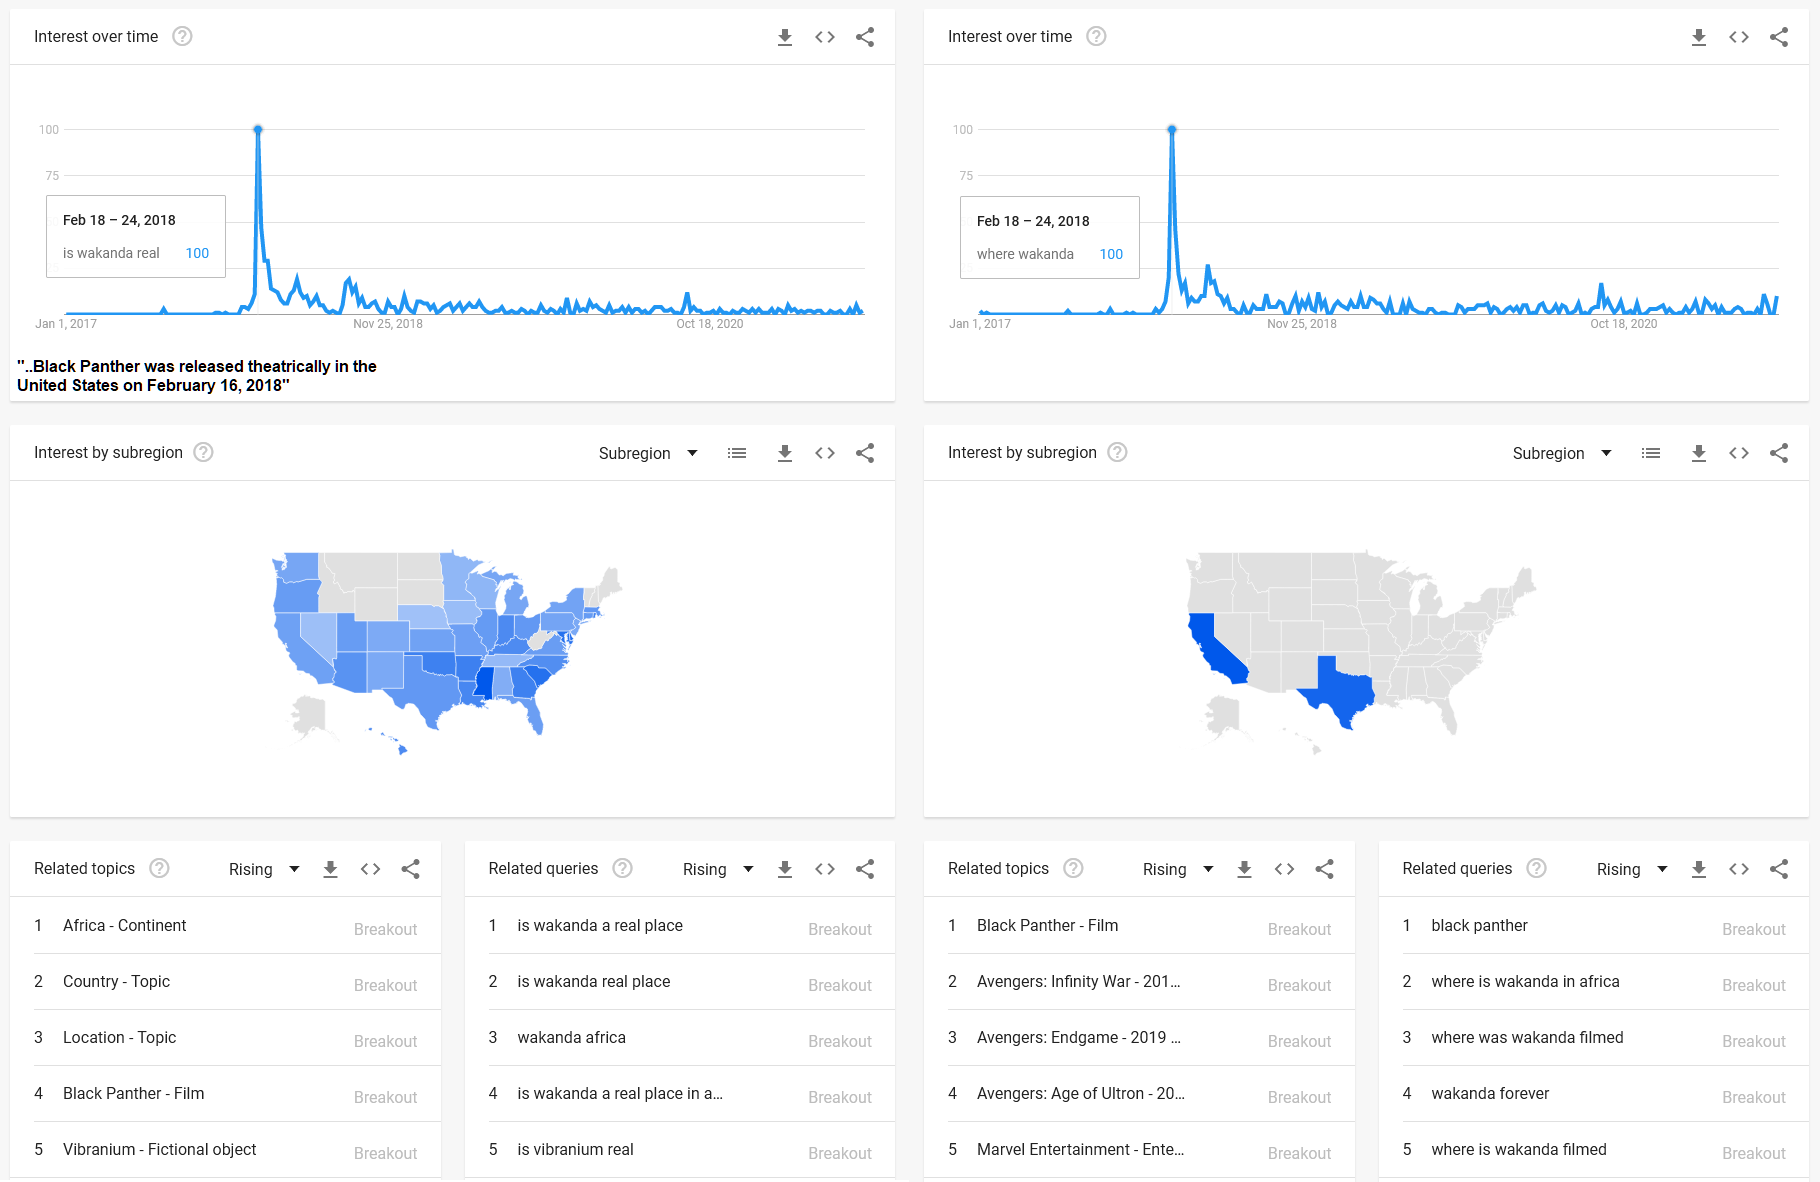Open query 'is wakanda a real place'
Image resolution: width=1820 pixels, height=1182 pixels.
(x=600, y=925)
